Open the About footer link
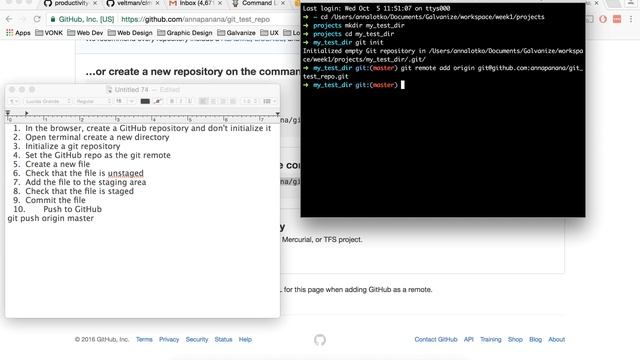This screenshot has width=640, height=360. pyautogui.click(x=557, y=340)
